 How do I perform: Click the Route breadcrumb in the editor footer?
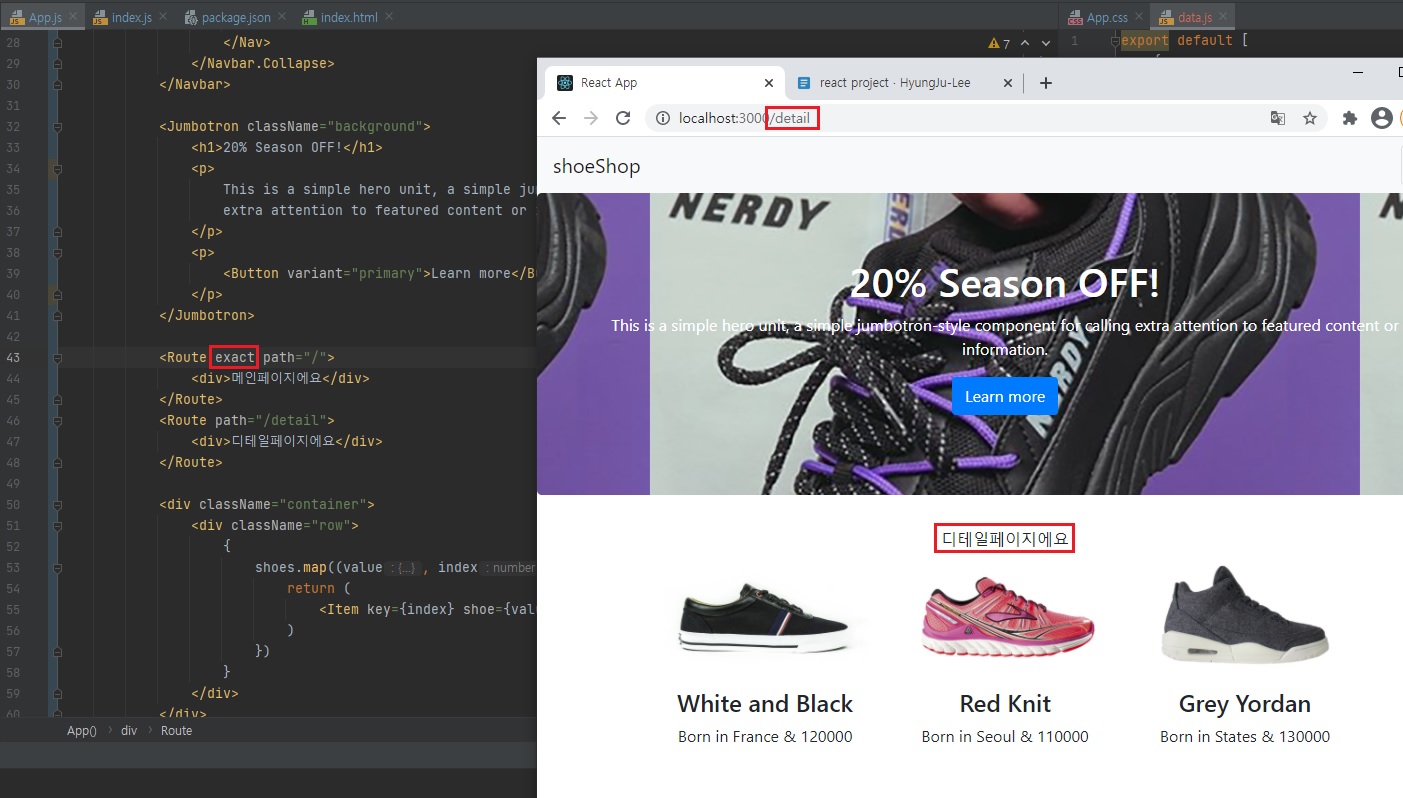click(x=176, y=731)
